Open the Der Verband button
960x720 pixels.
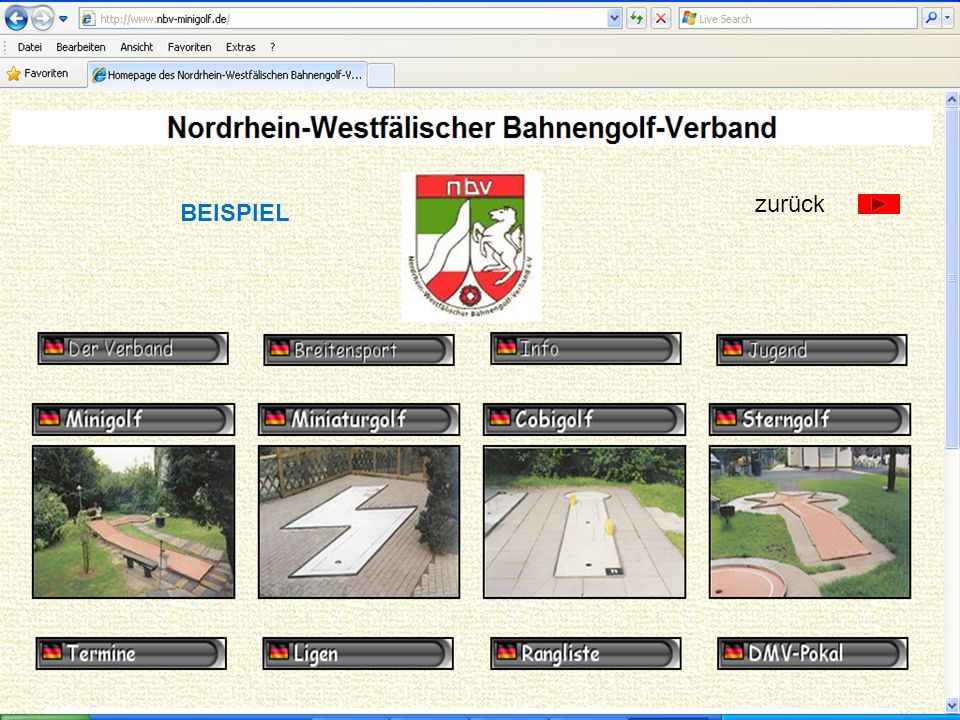click(x=133, y=348)
